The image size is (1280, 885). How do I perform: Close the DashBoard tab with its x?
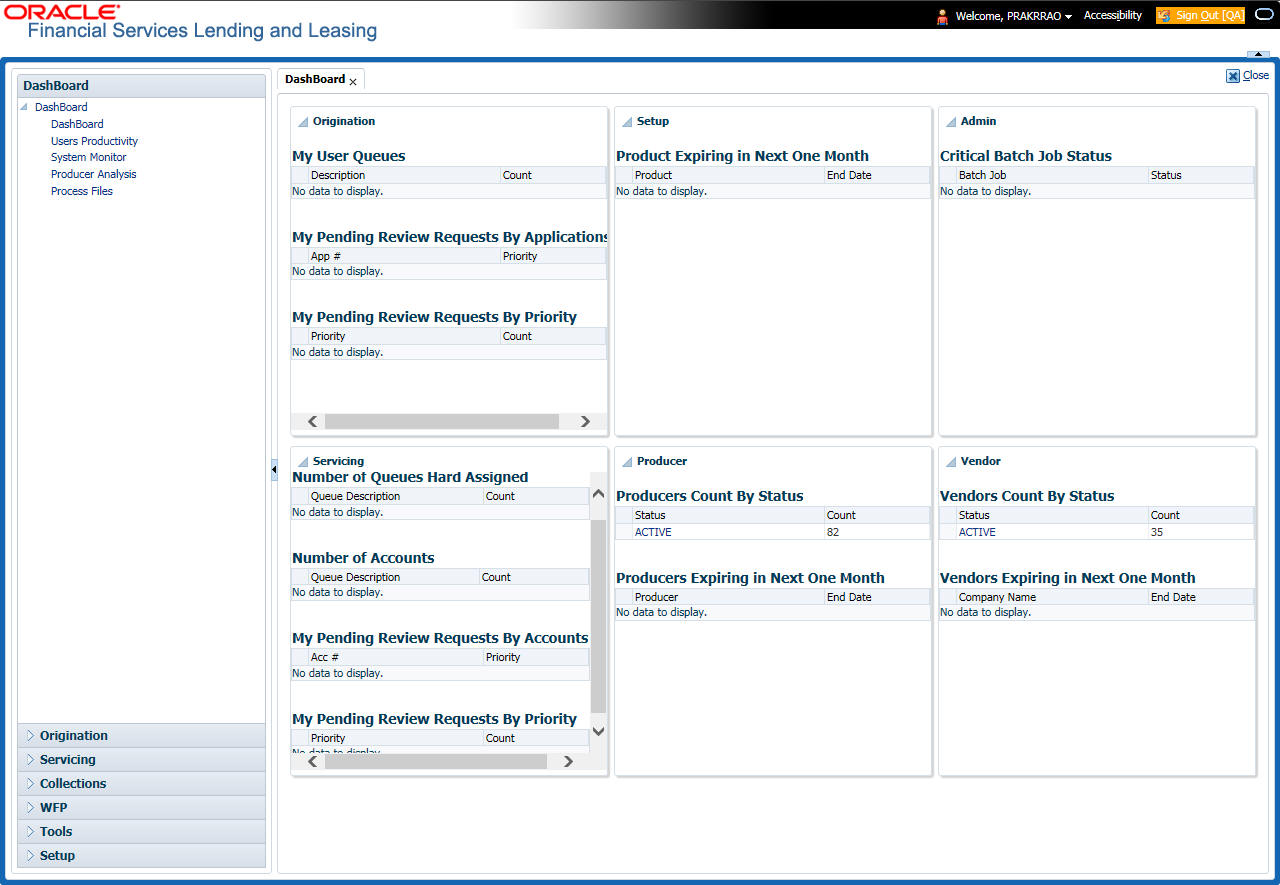click(x=353, y=81)
